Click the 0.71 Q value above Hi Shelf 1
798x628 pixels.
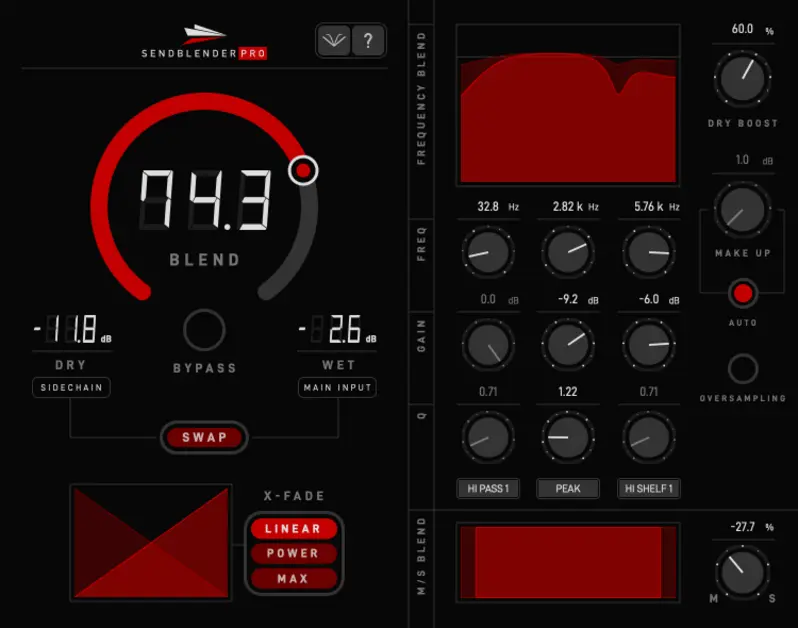tap(649, 391)
